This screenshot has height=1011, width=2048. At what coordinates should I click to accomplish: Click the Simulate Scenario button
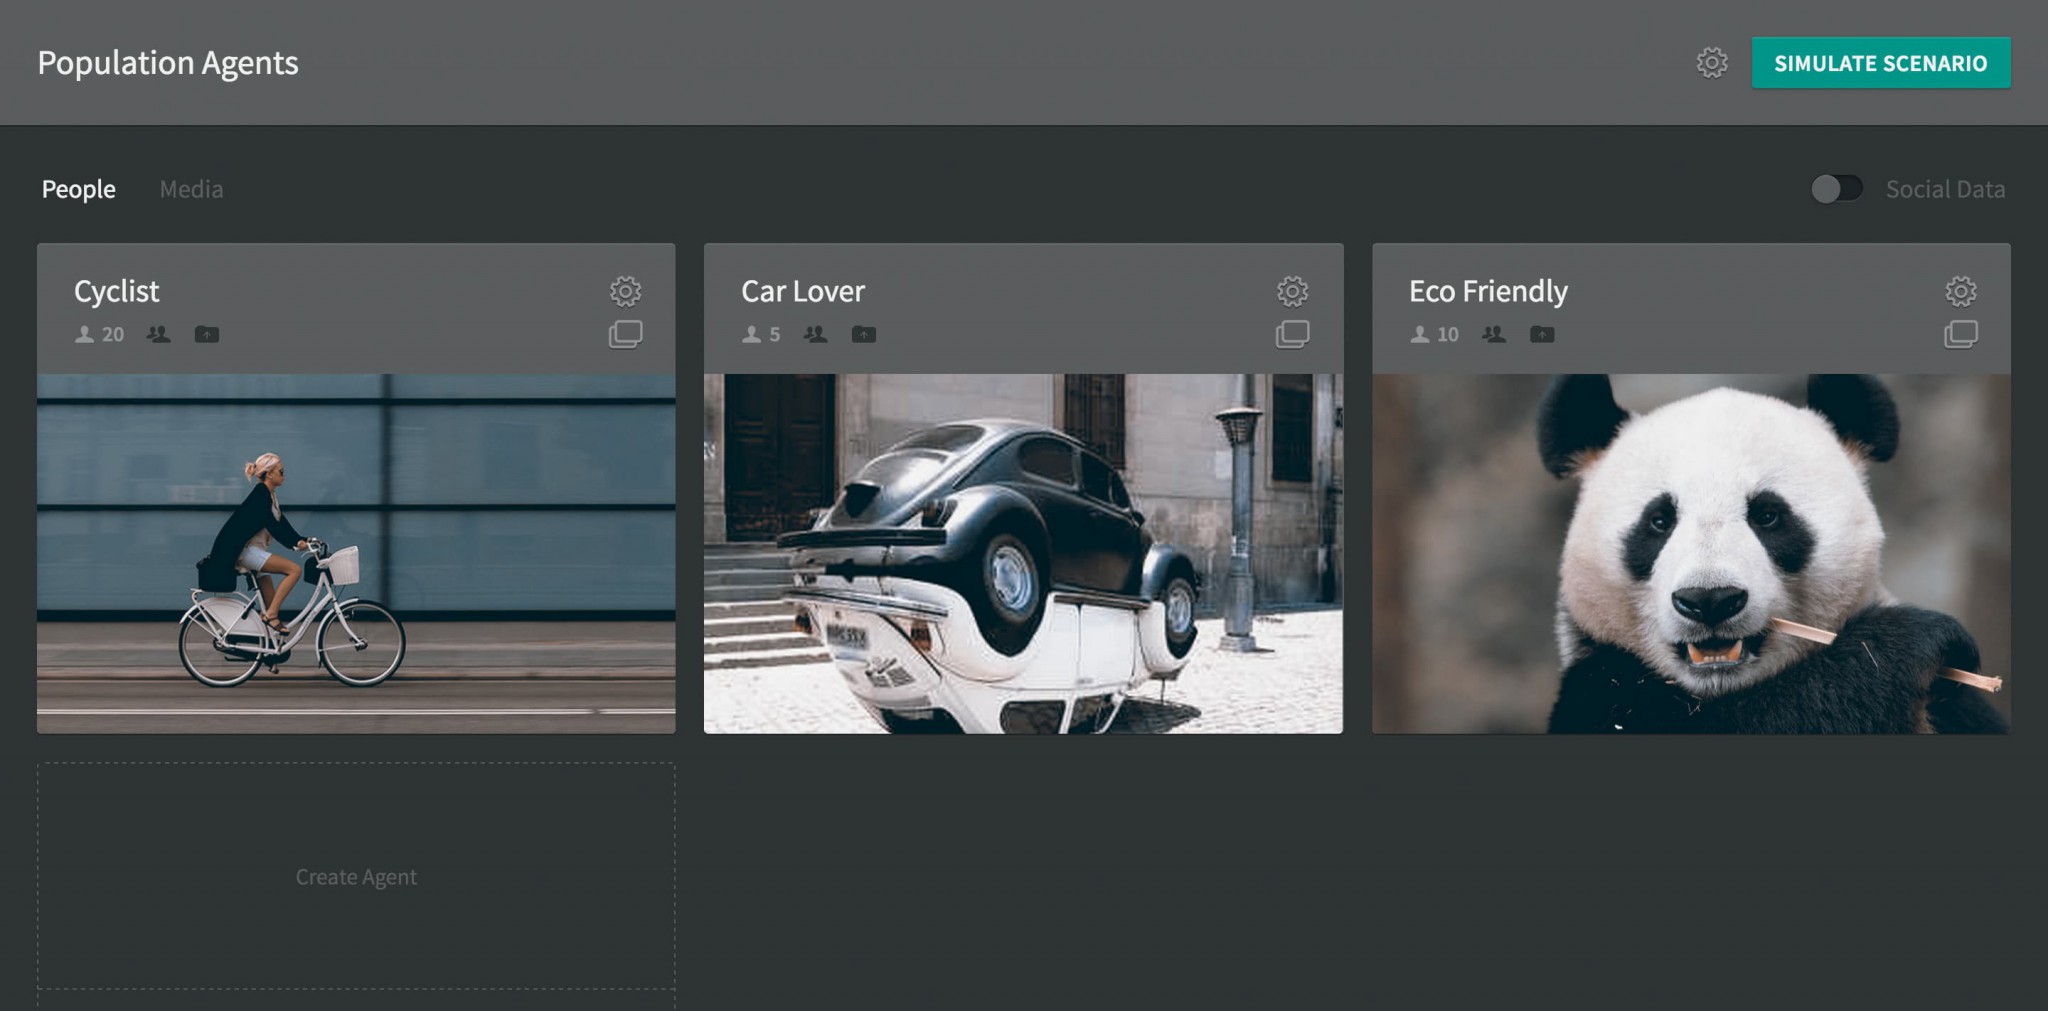coord(1881,62)
